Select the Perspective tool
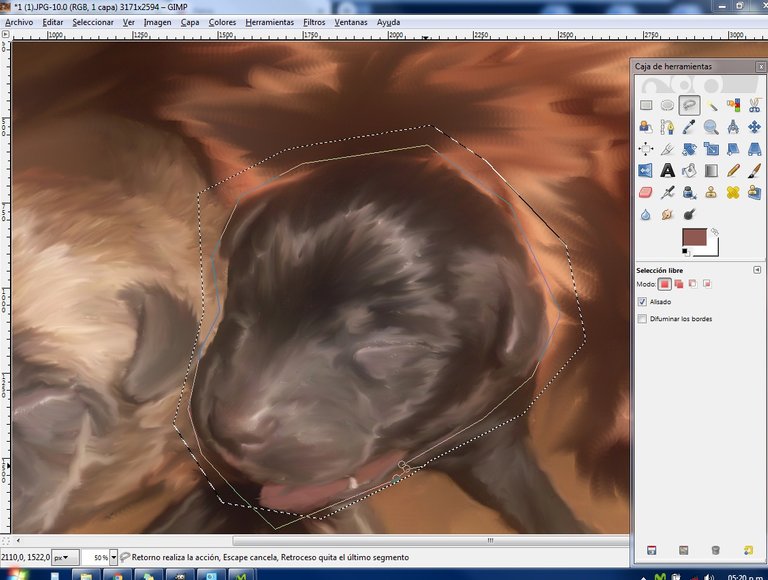Image resolution: width=768 pixels, height=580 pixels. 755,149
